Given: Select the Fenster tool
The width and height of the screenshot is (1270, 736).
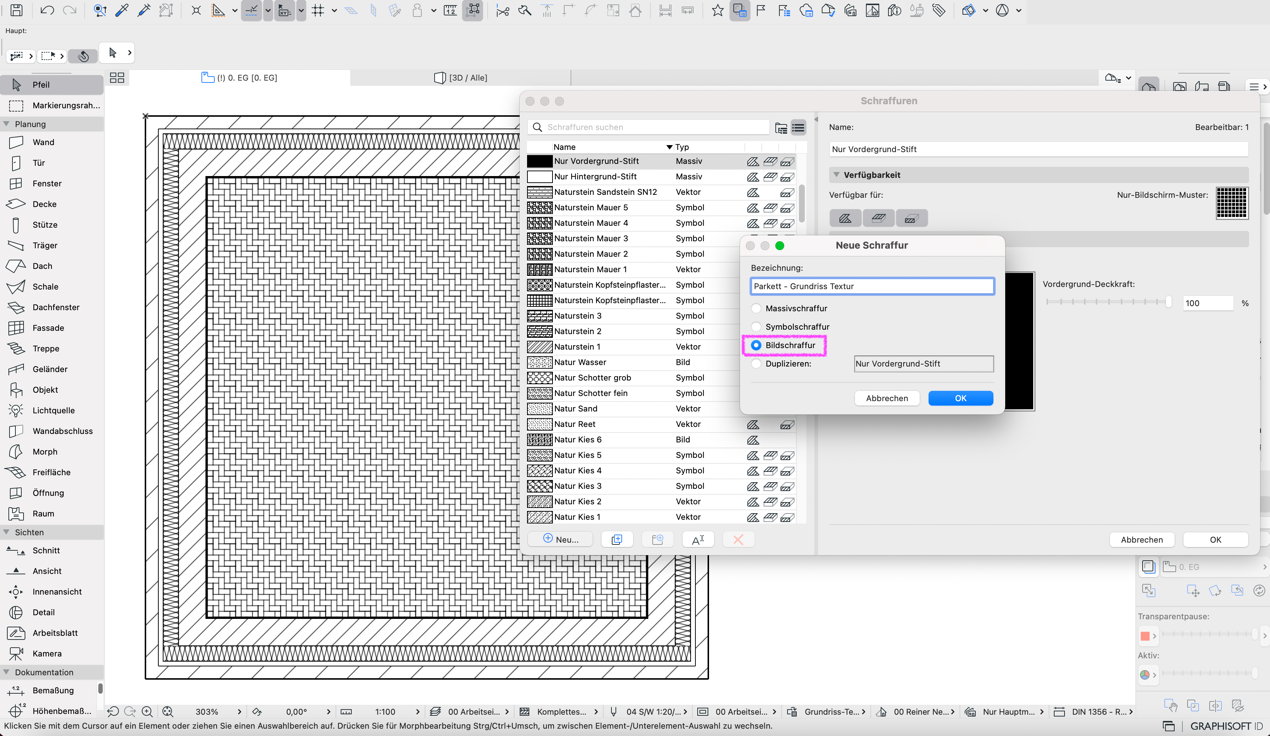Looking at the screenshot, I should 52,184.
